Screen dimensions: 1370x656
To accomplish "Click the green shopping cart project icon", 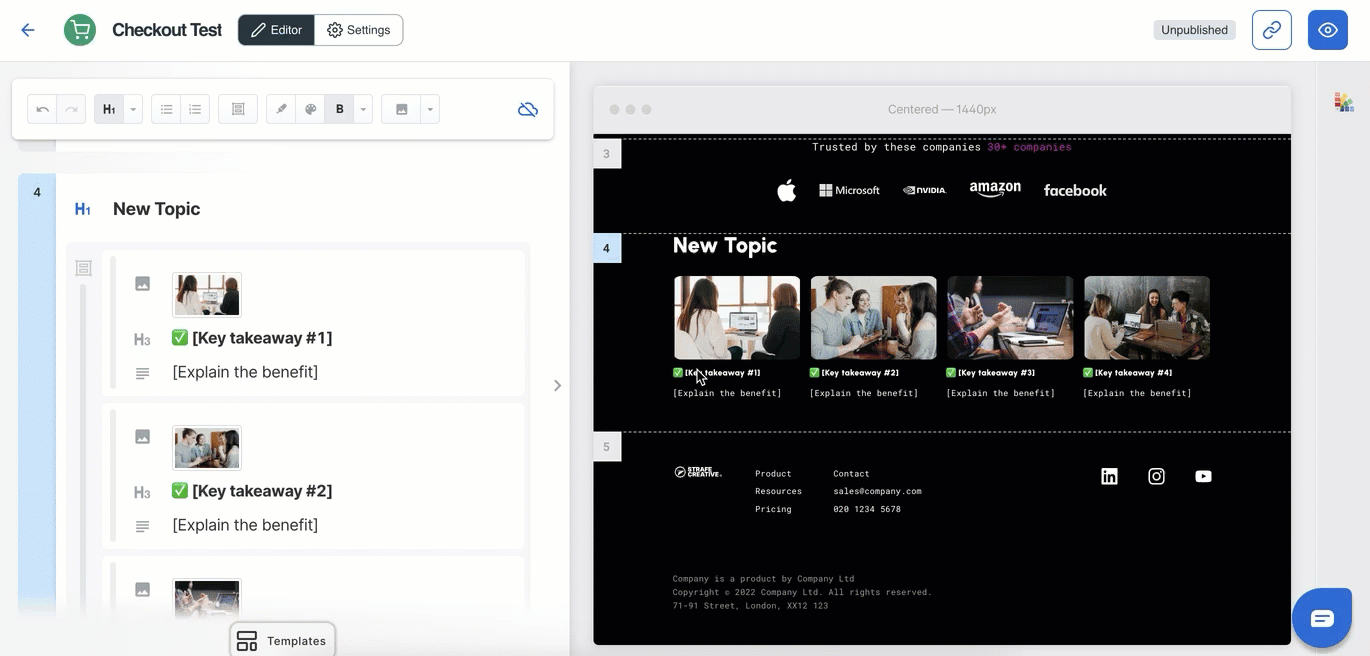I will pyautogui.click(x=80, y=30).
